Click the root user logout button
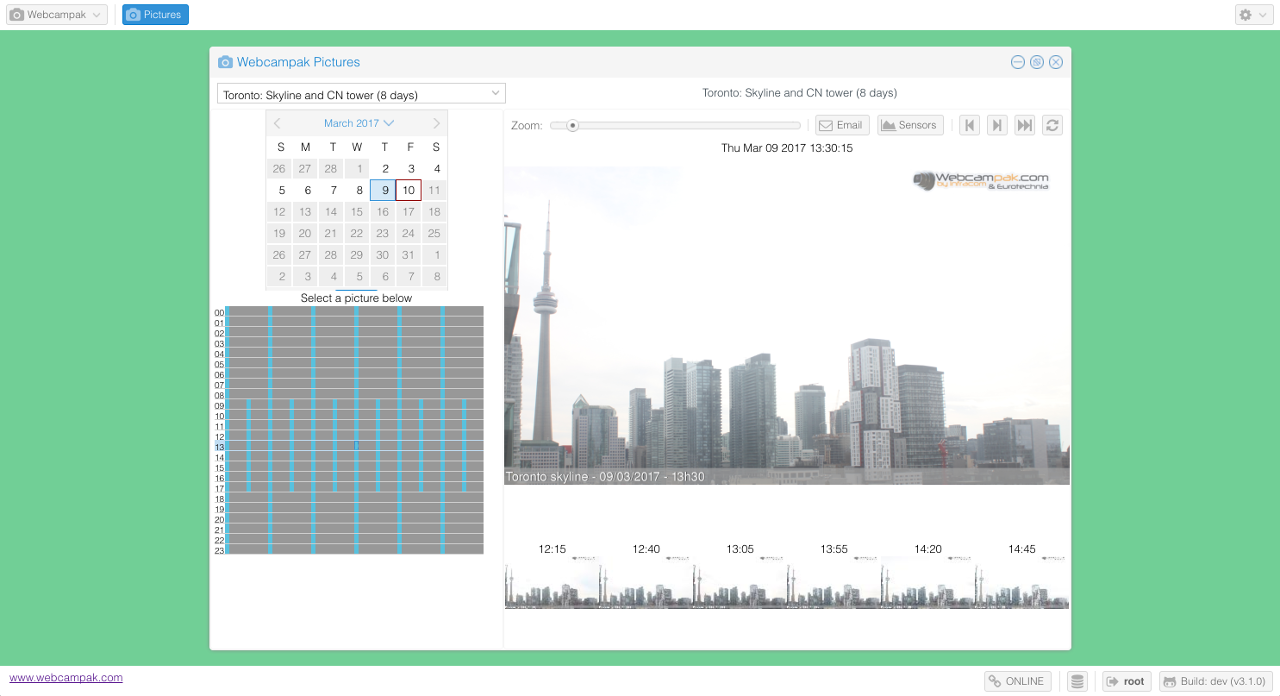 [x=1126, y=682]
